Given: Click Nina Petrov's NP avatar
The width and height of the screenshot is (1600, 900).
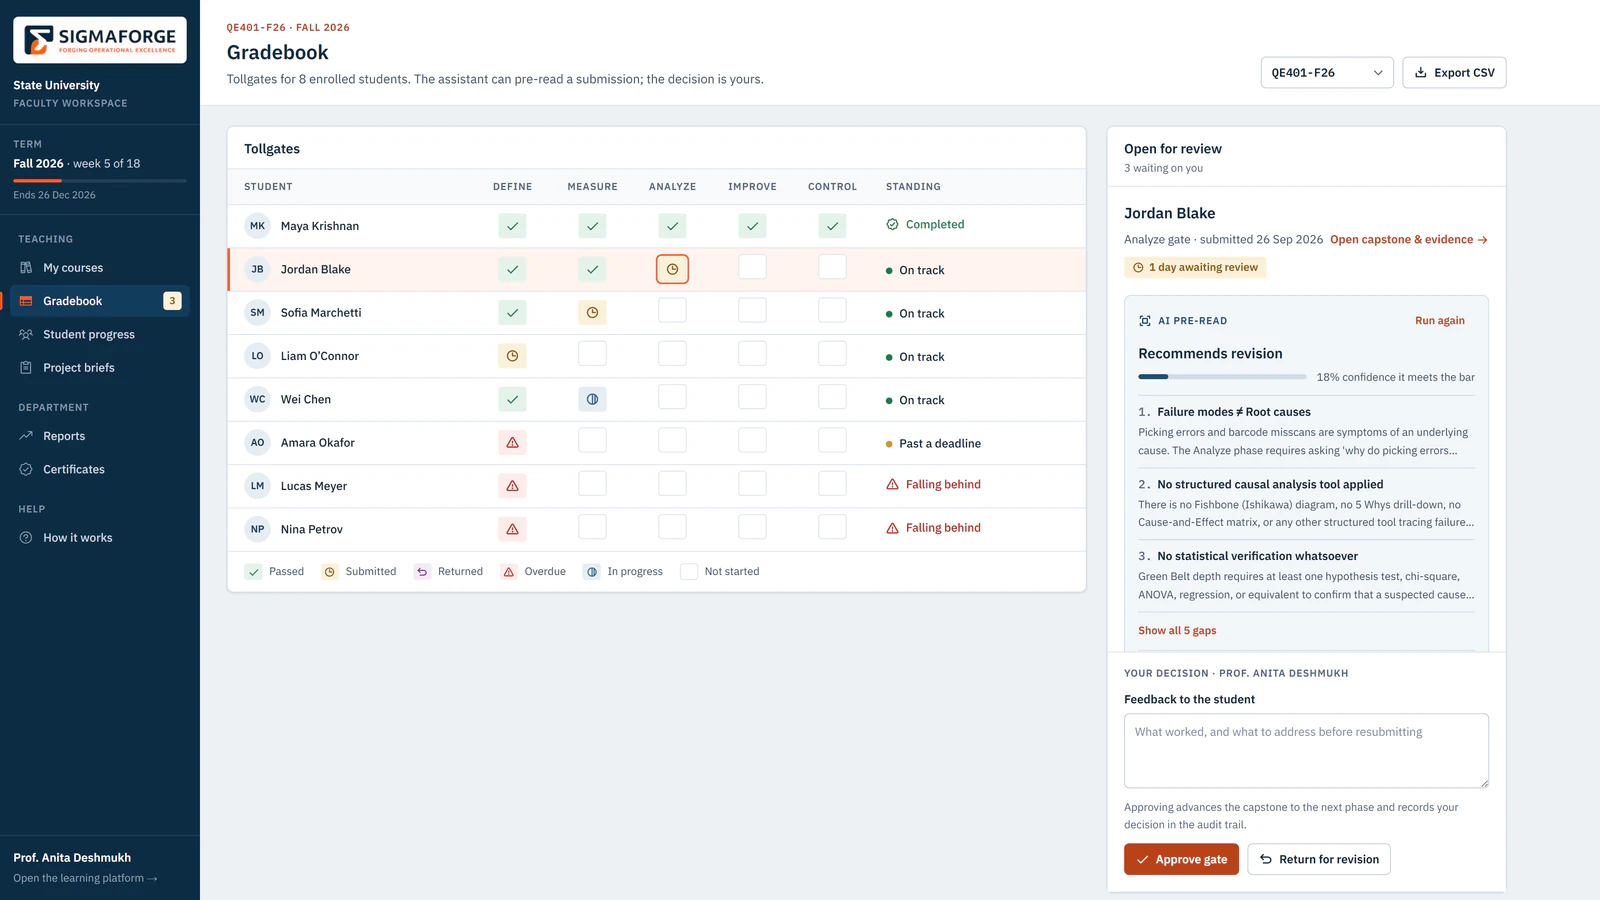Looking at the screenshot, I should [x=257, y=529].
